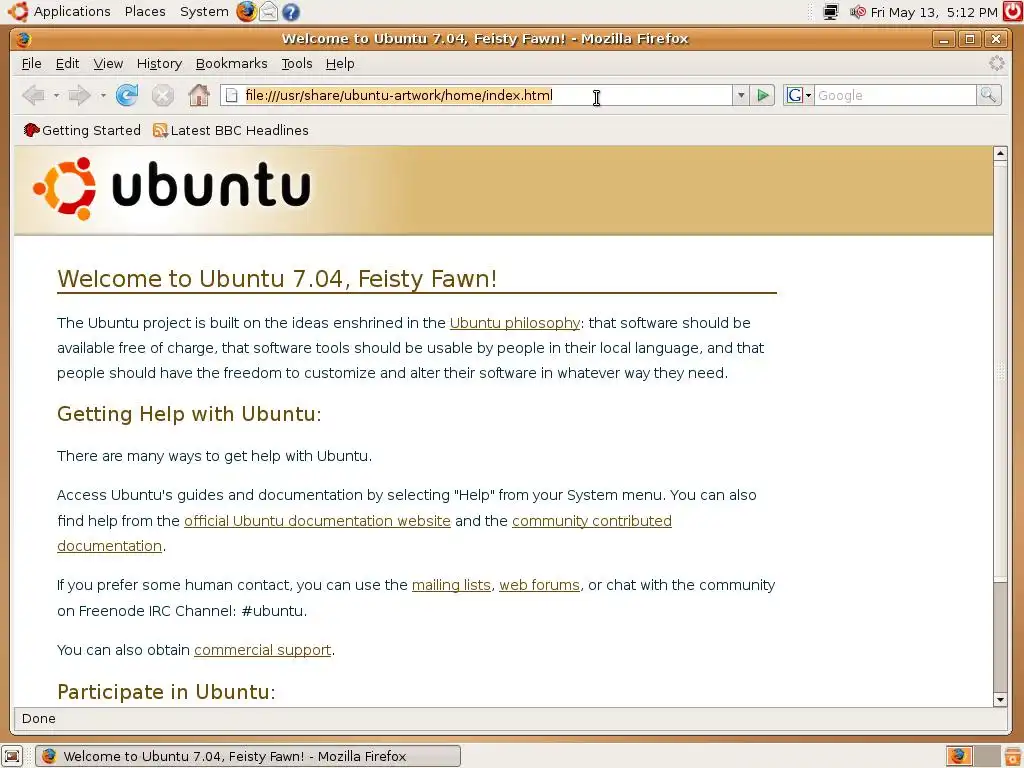Open the Applications menu
This screenshot has height=768, width=1024.
[72, 12]
